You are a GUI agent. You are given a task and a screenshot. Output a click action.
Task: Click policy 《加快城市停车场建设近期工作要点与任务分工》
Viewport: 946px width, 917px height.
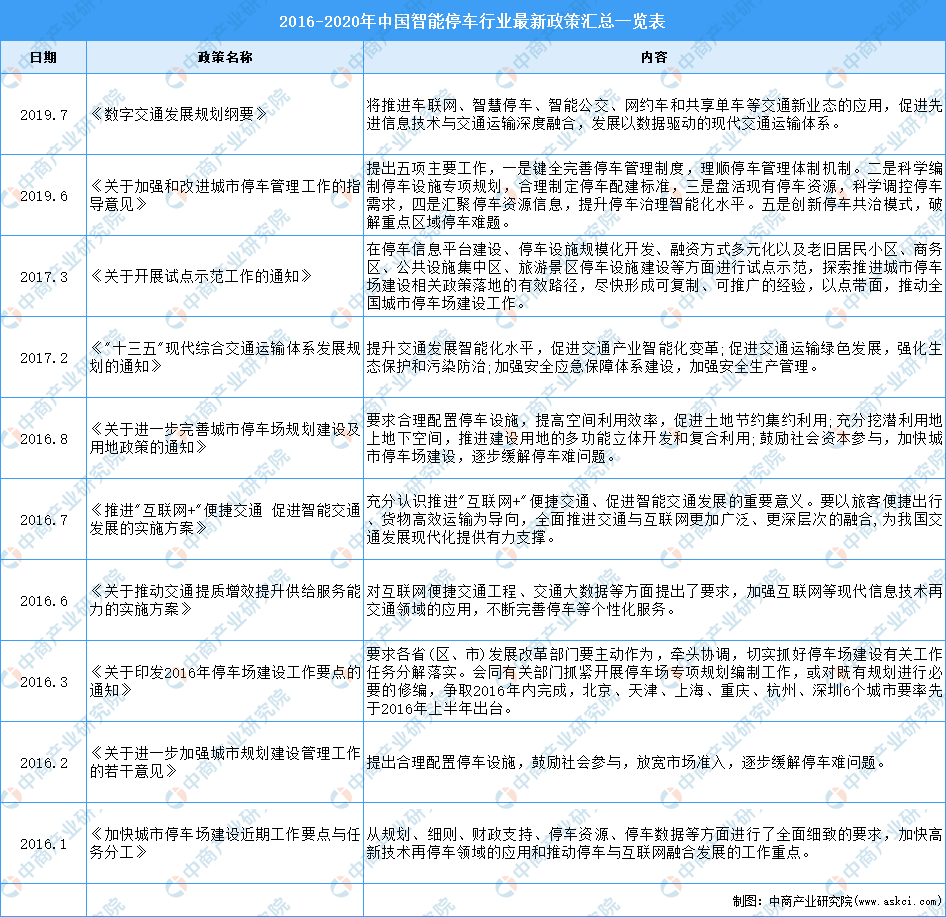pyautogui.click(x=225, y=843)
